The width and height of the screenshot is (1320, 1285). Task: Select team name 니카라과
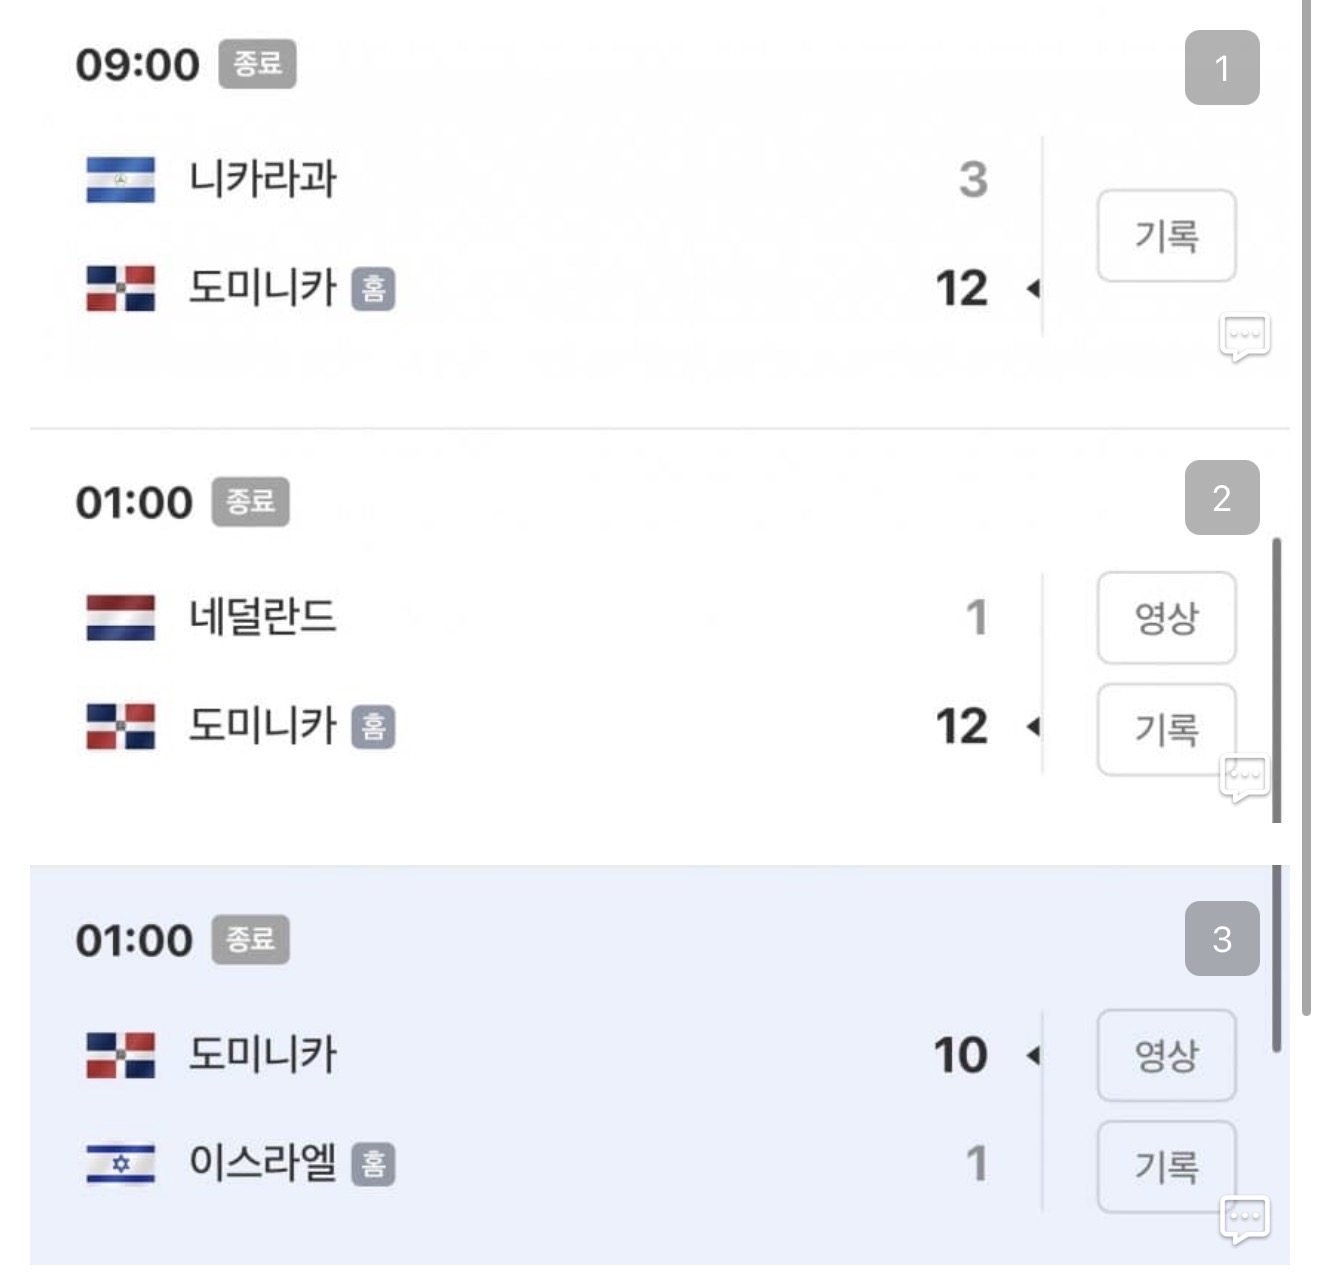[x=263, y=180]
